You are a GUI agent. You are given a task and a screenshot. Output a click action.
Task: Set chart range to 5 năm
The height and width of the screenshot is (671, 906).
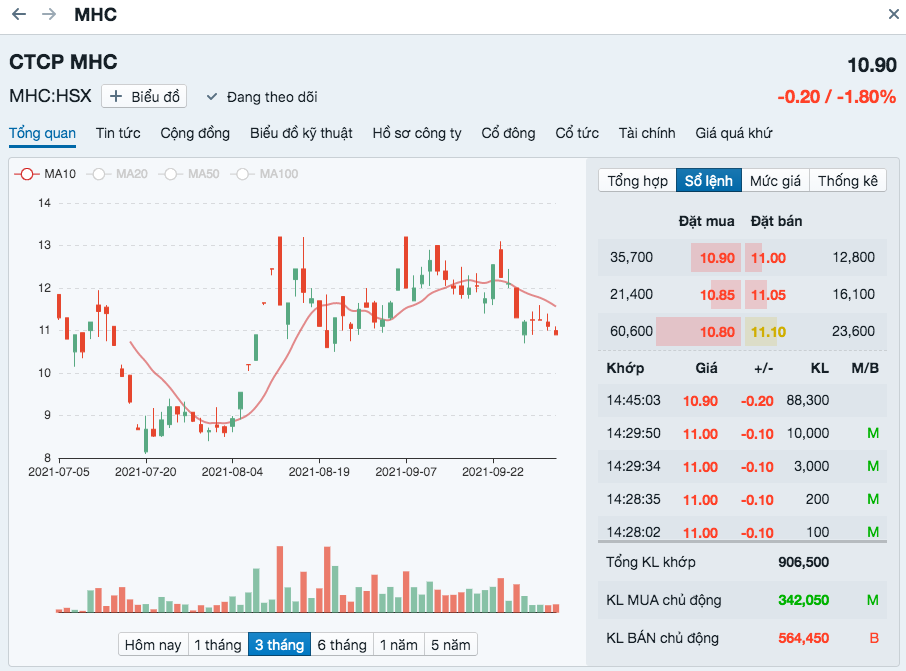click(x=451, y=644)
